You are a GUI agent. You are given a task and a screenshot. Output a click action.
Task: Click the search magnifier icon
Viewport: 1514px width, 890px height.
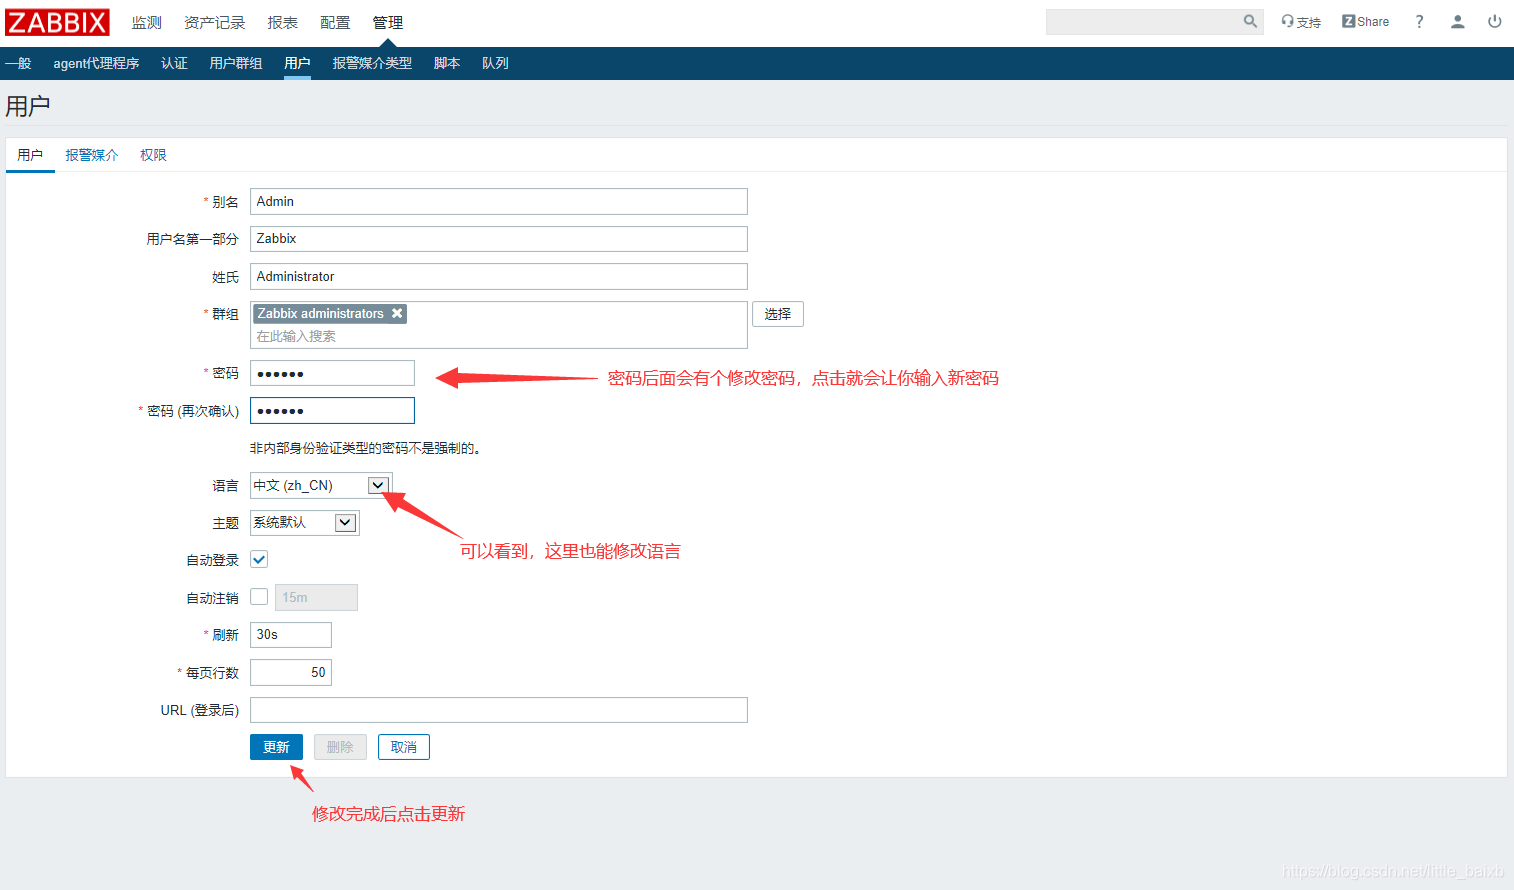click(x=1250, y=21)
